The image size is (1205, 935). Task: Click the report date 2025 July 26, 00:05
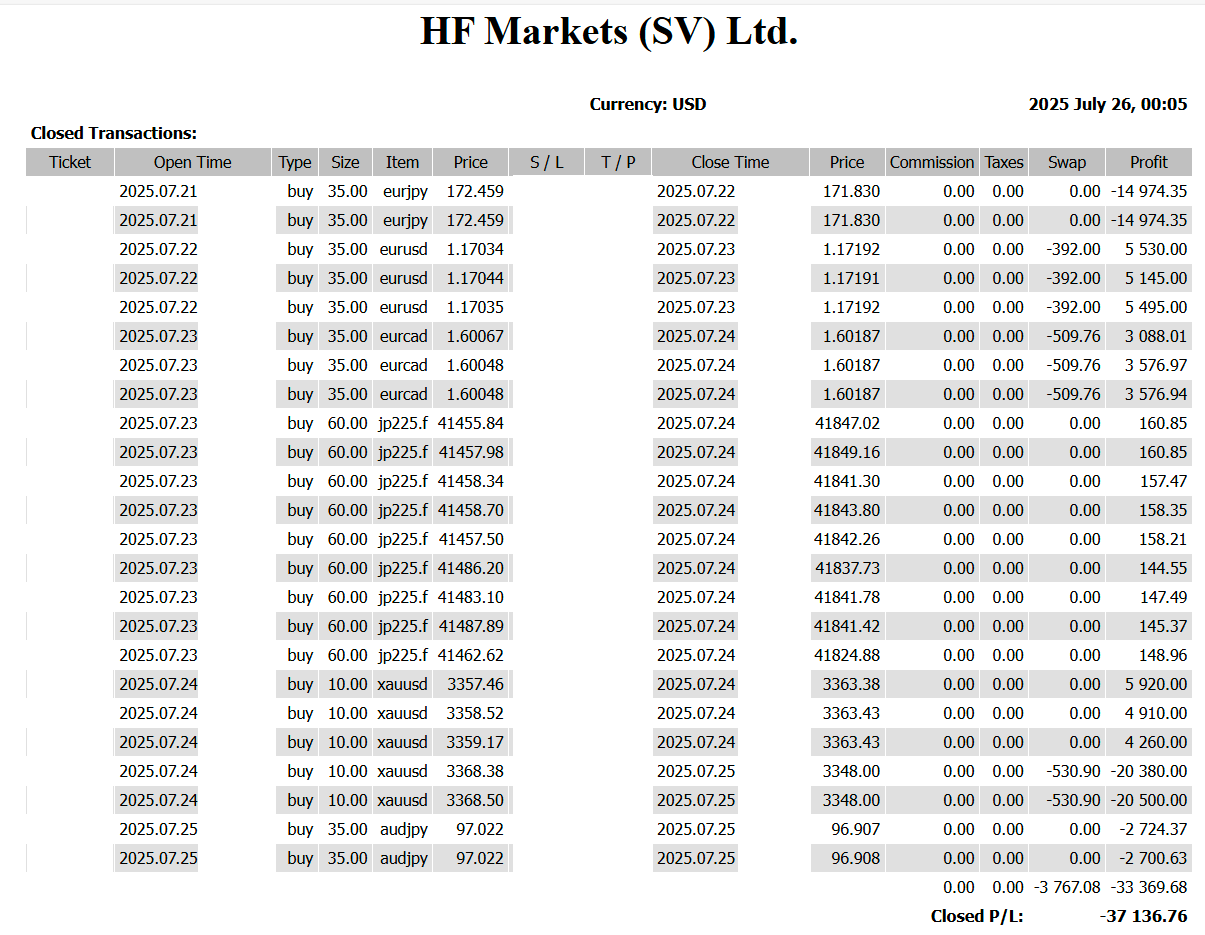tap(1107, 104)
